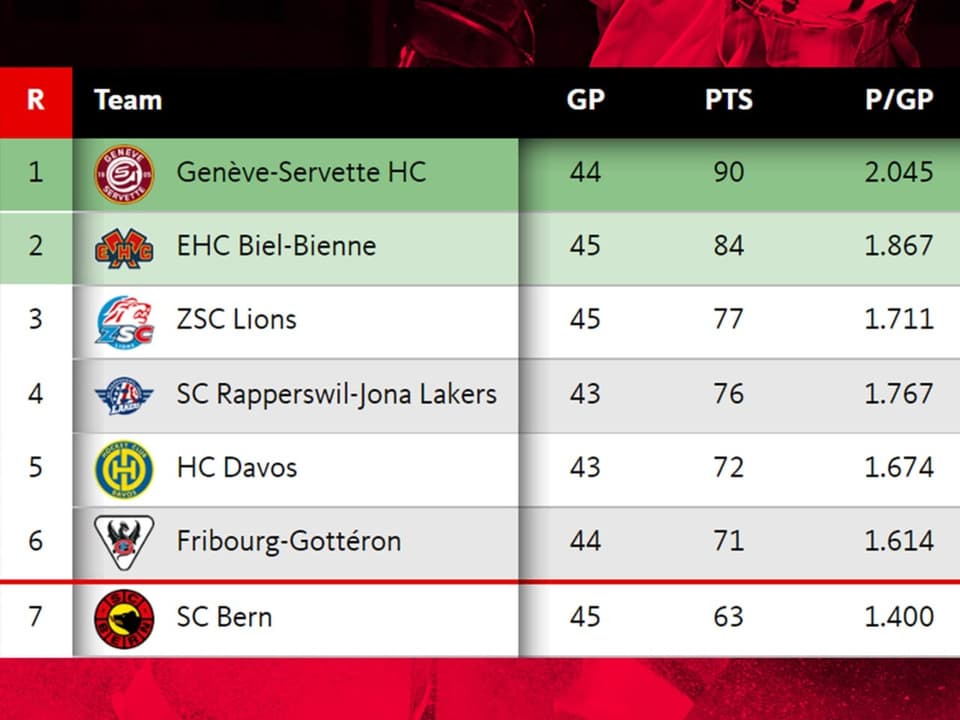Sort table by Team column header
Image resolution: width=960 pixels, height=720 pixels.
tap(128, 100)
